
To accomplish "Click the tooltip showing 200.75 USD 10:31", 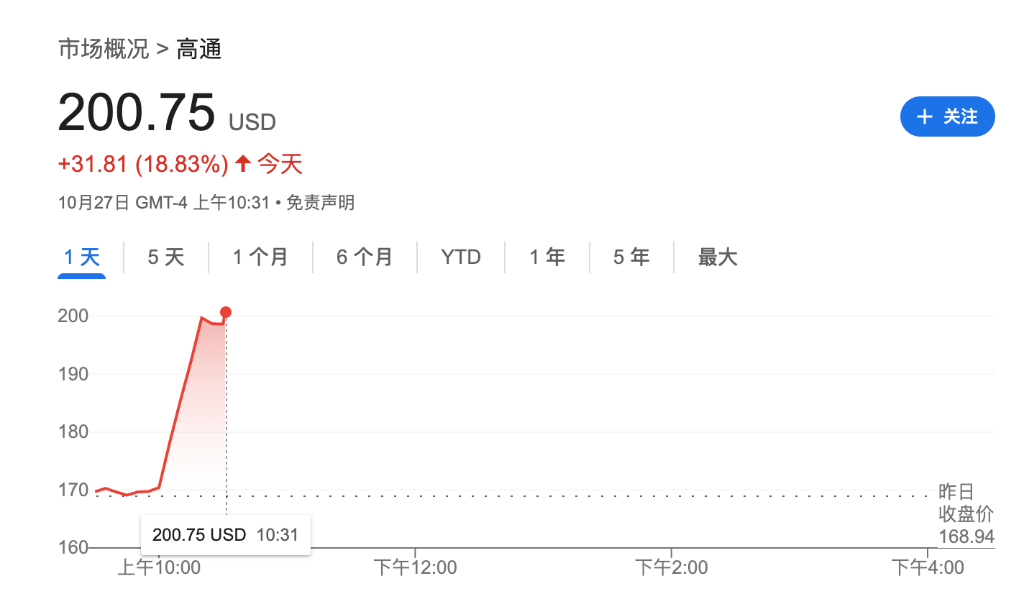I will point(225,534).
